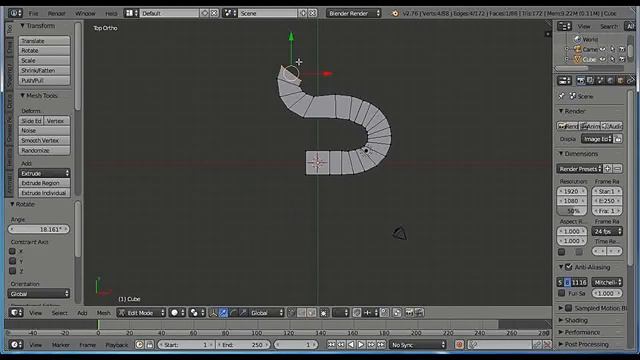Select the scale manipulator icon
The image size is (640, 360).
click(x=243, y=313)
